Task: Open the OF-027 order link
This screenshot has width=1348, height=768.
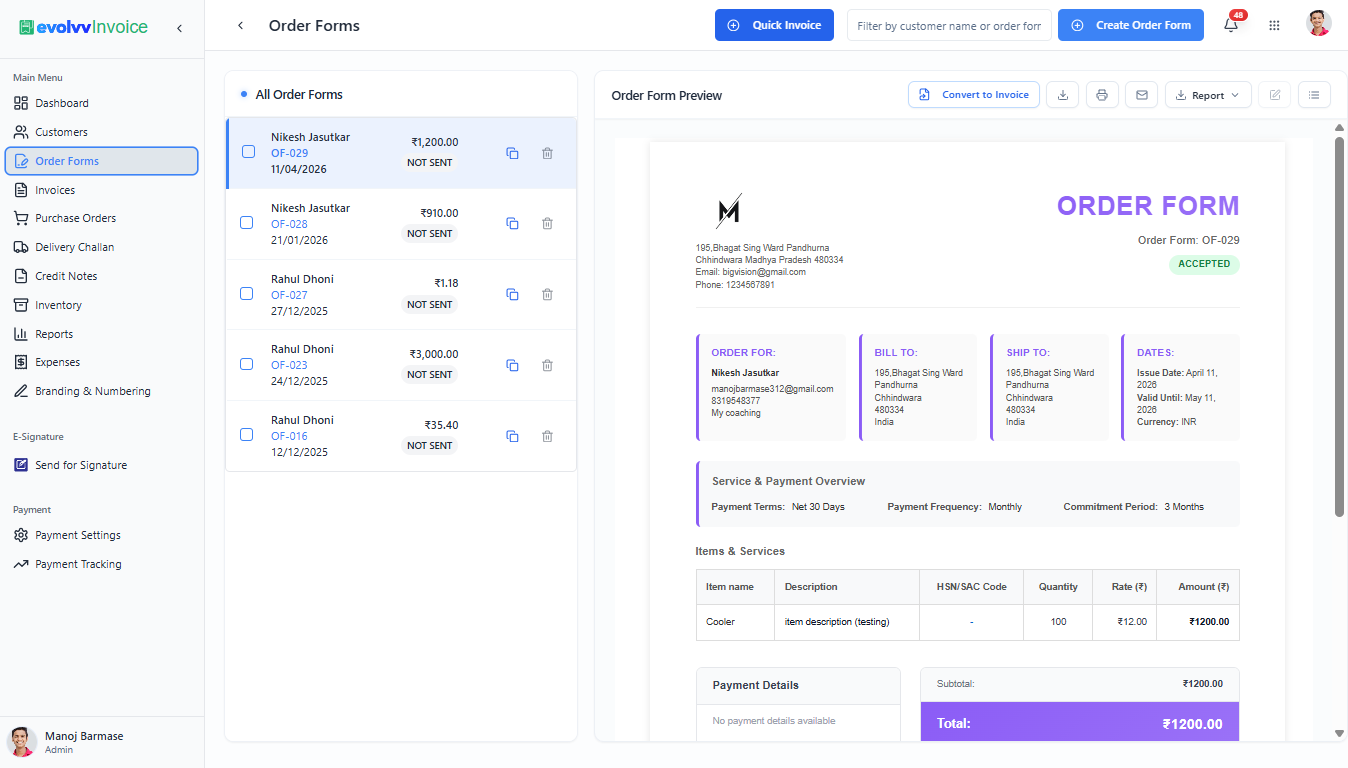Action: [x=289, y=295]
